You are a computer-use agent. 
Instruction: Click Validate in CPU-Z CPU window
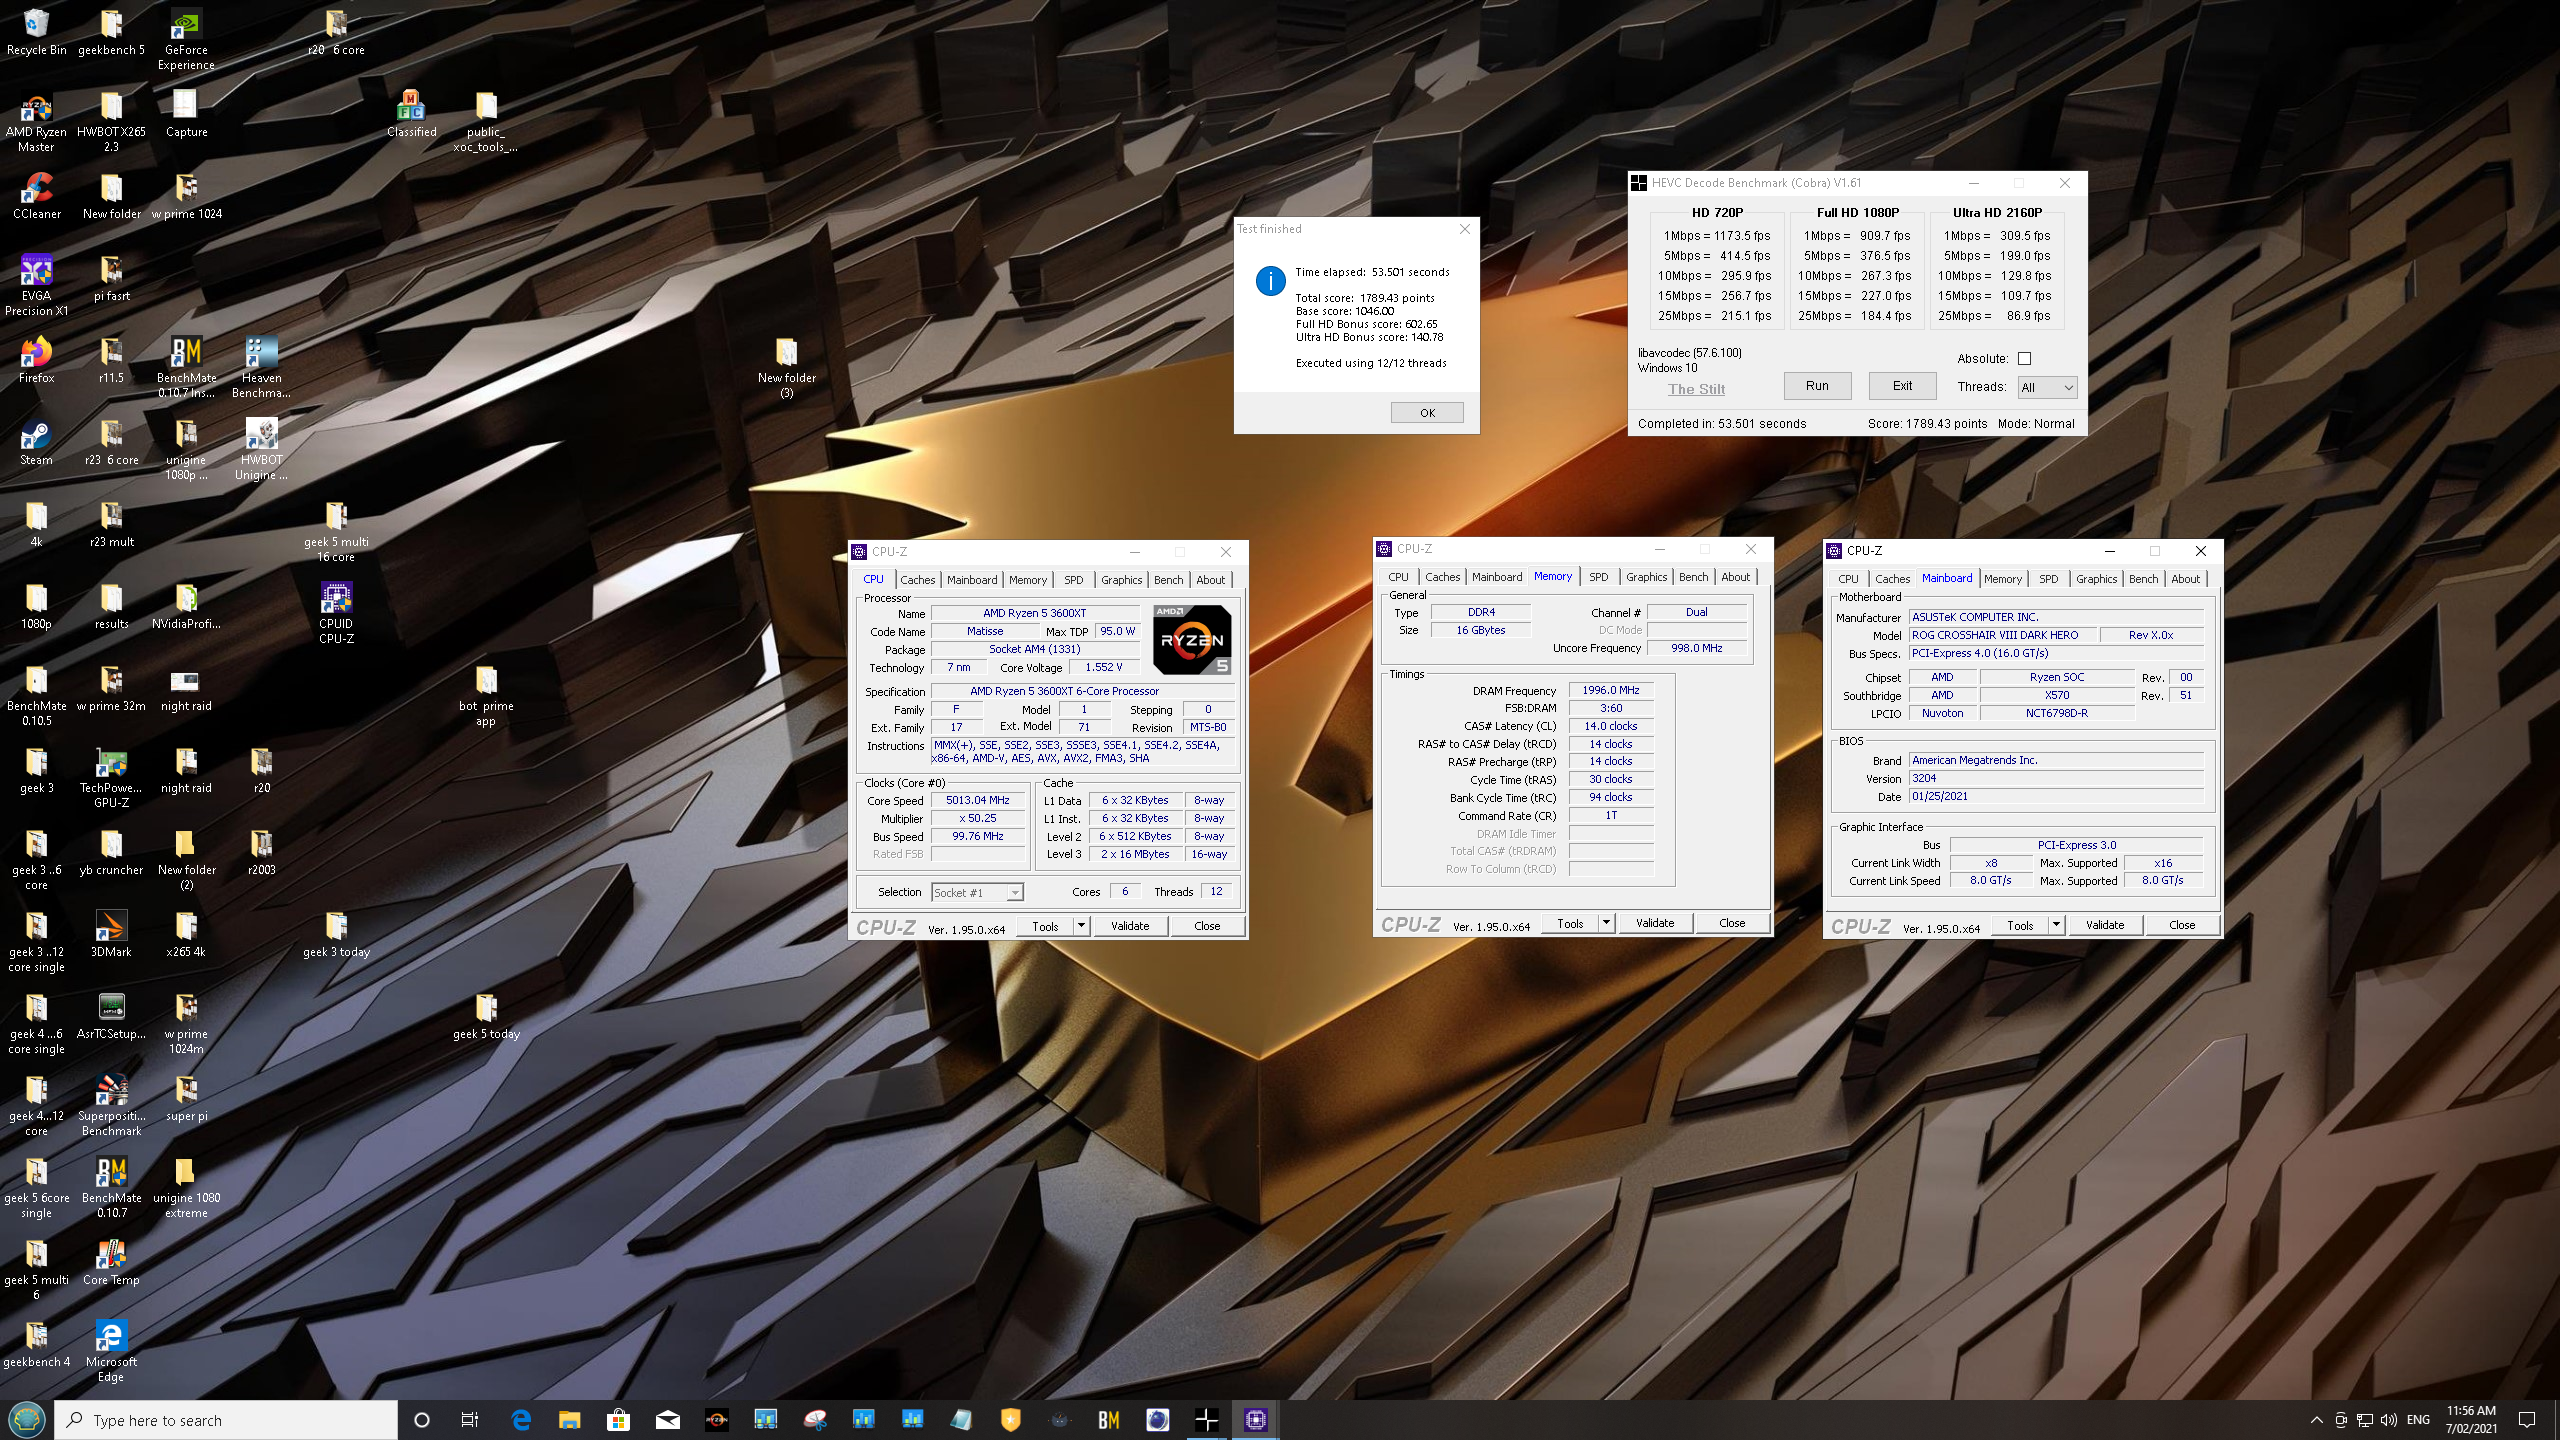pyautogui.click(x=1130, y=926)
